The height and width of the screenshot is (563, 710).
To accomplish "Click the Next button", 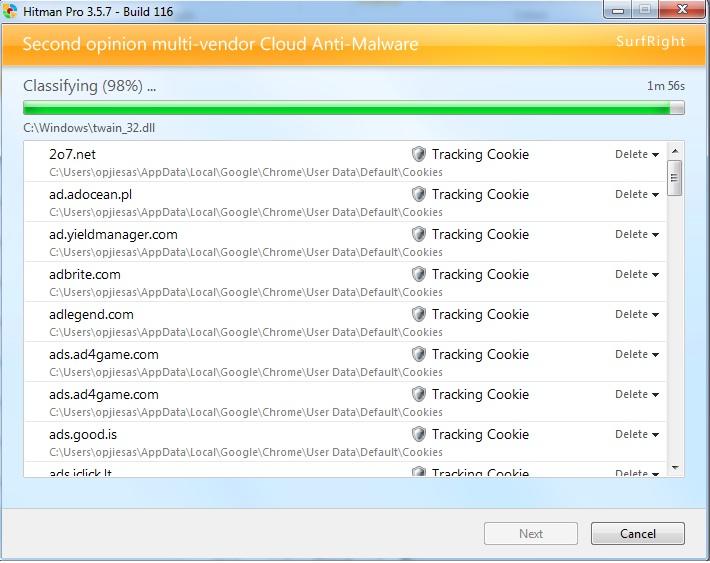I will click(531, 534).
